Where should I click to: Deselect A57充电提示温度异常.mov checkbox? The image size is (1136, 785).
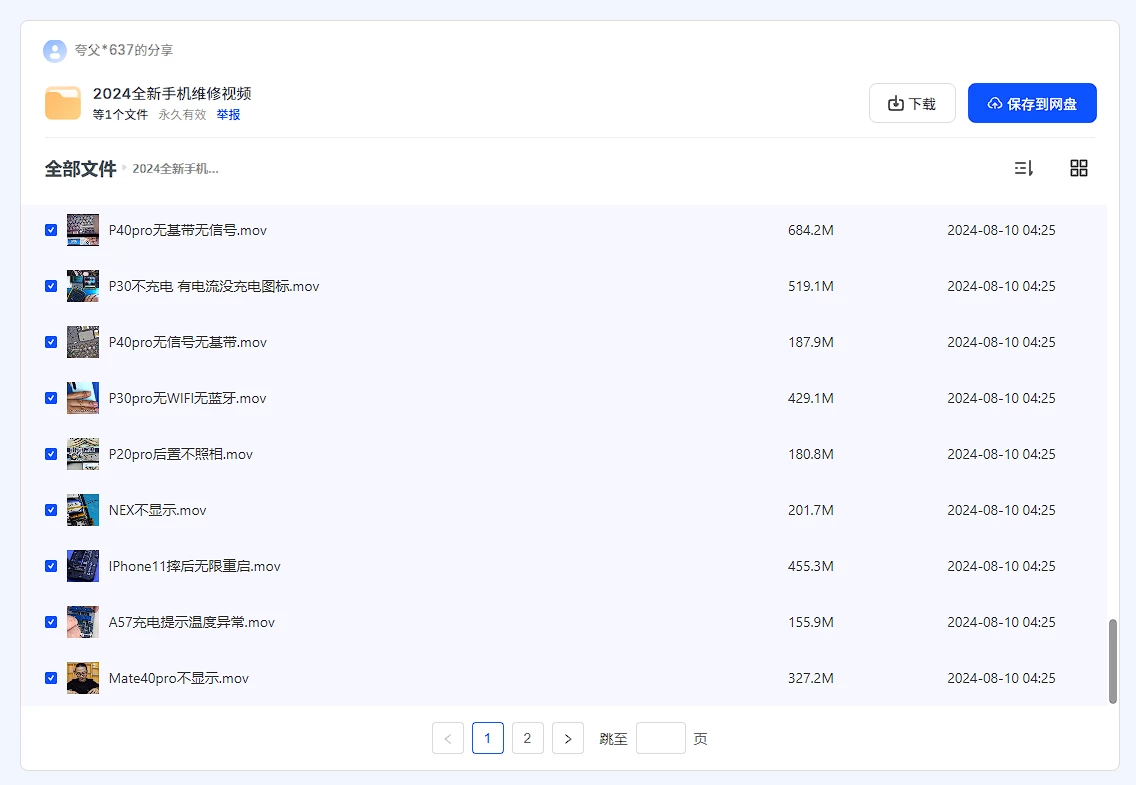[x=51, y=622]
